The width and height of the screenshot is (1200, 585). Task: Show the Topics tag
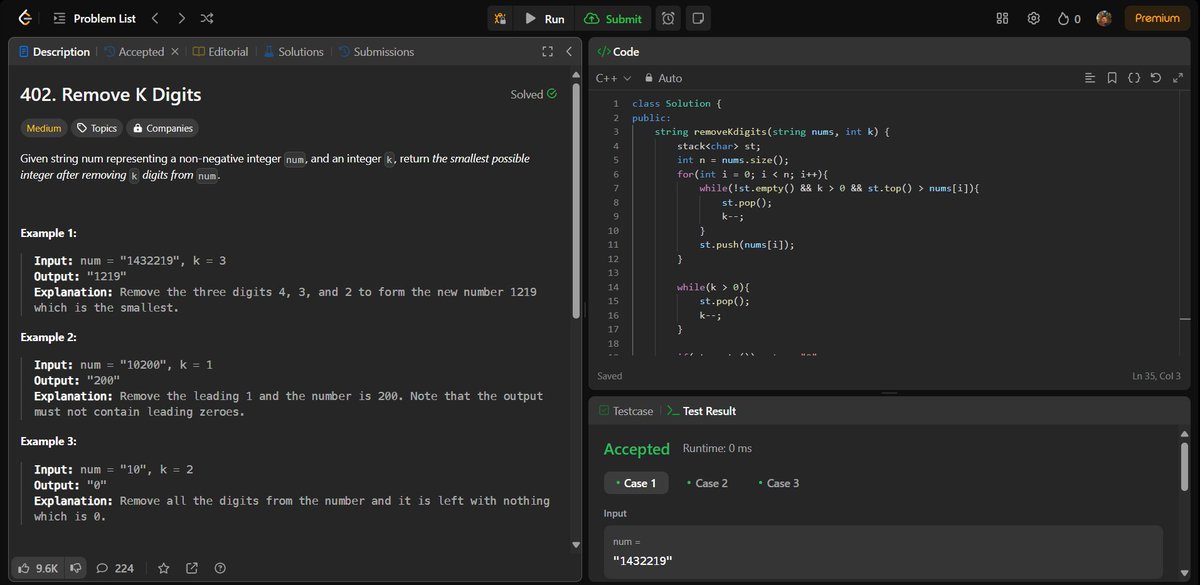point(97,128)
